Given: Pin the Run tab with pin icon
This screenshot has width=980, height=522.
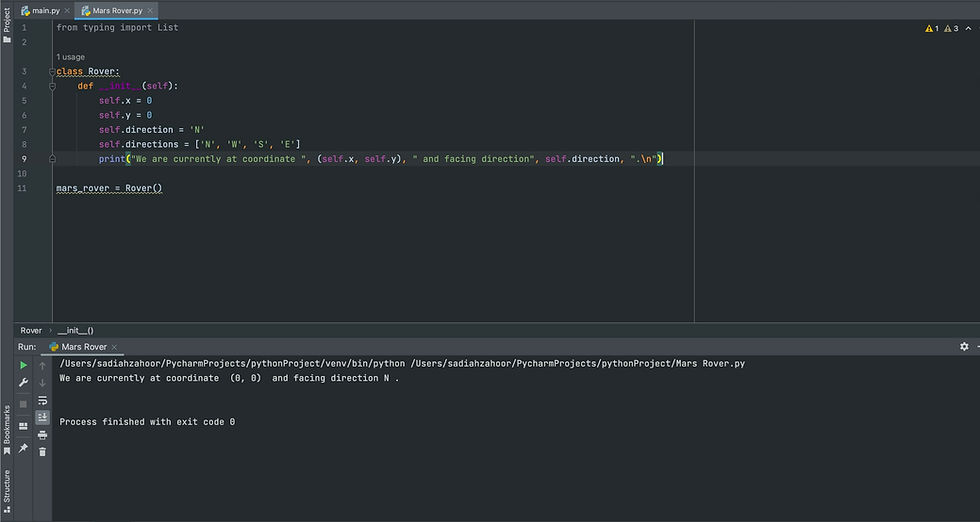Looking at the screenshot, I should (x=23, y=448).
